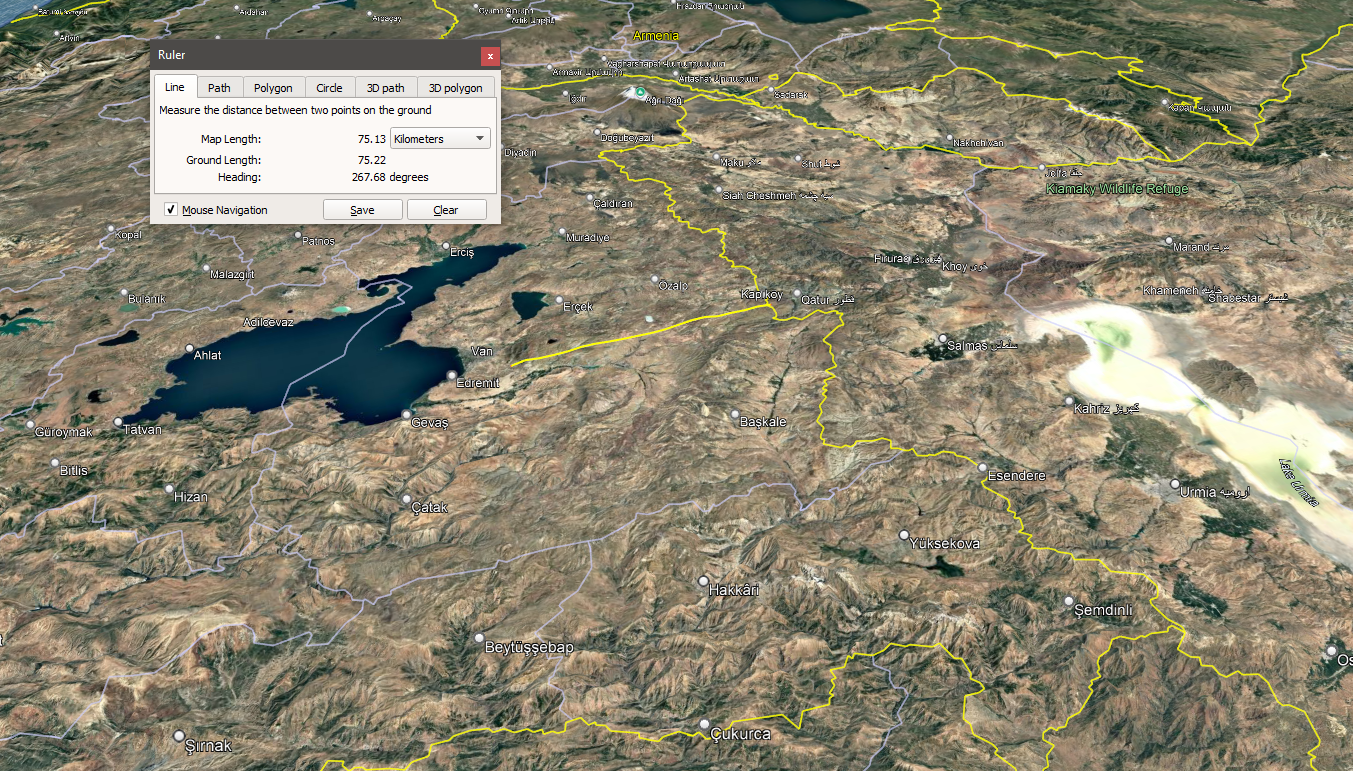Image resolution: width=1353 pixels, height=771 pixels.
Task: Toggle the Mouse Navigation checkbox
Action: [x=171, y=210]
